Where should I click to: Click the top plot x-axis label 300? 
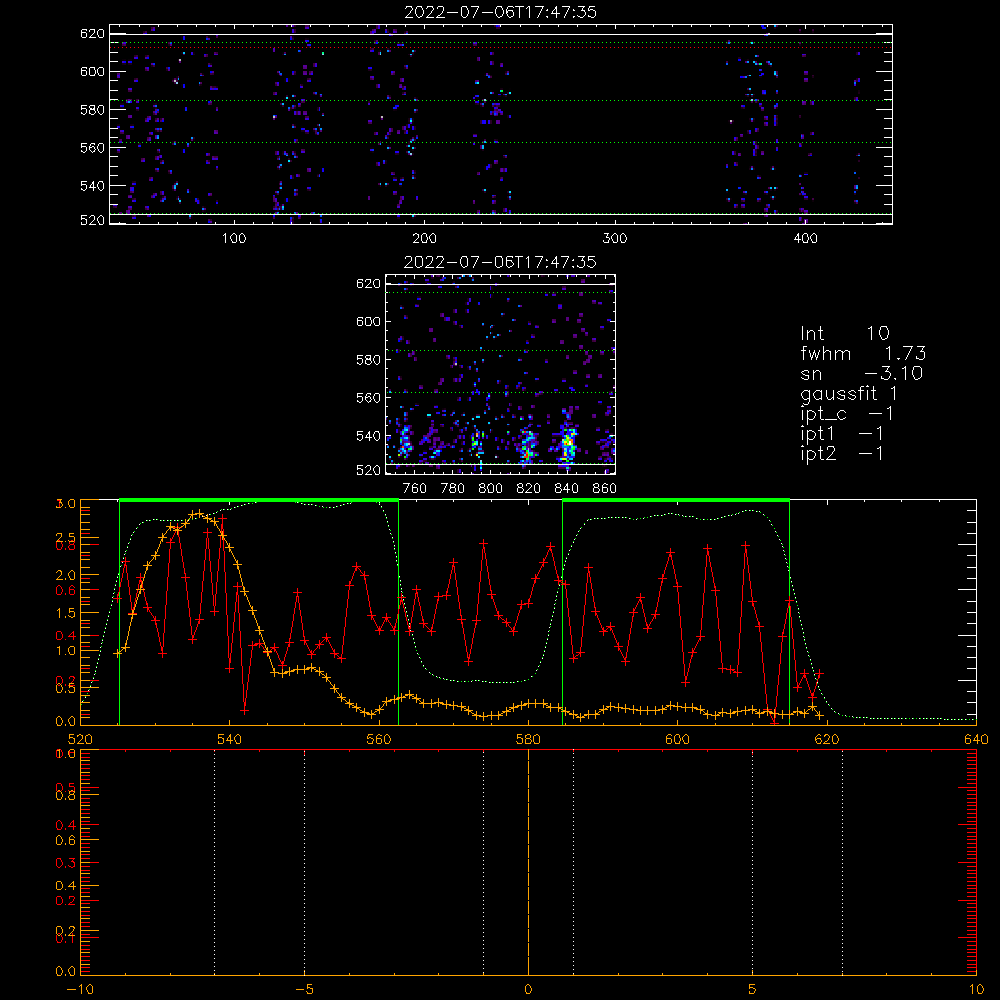[x=615, y=239]
